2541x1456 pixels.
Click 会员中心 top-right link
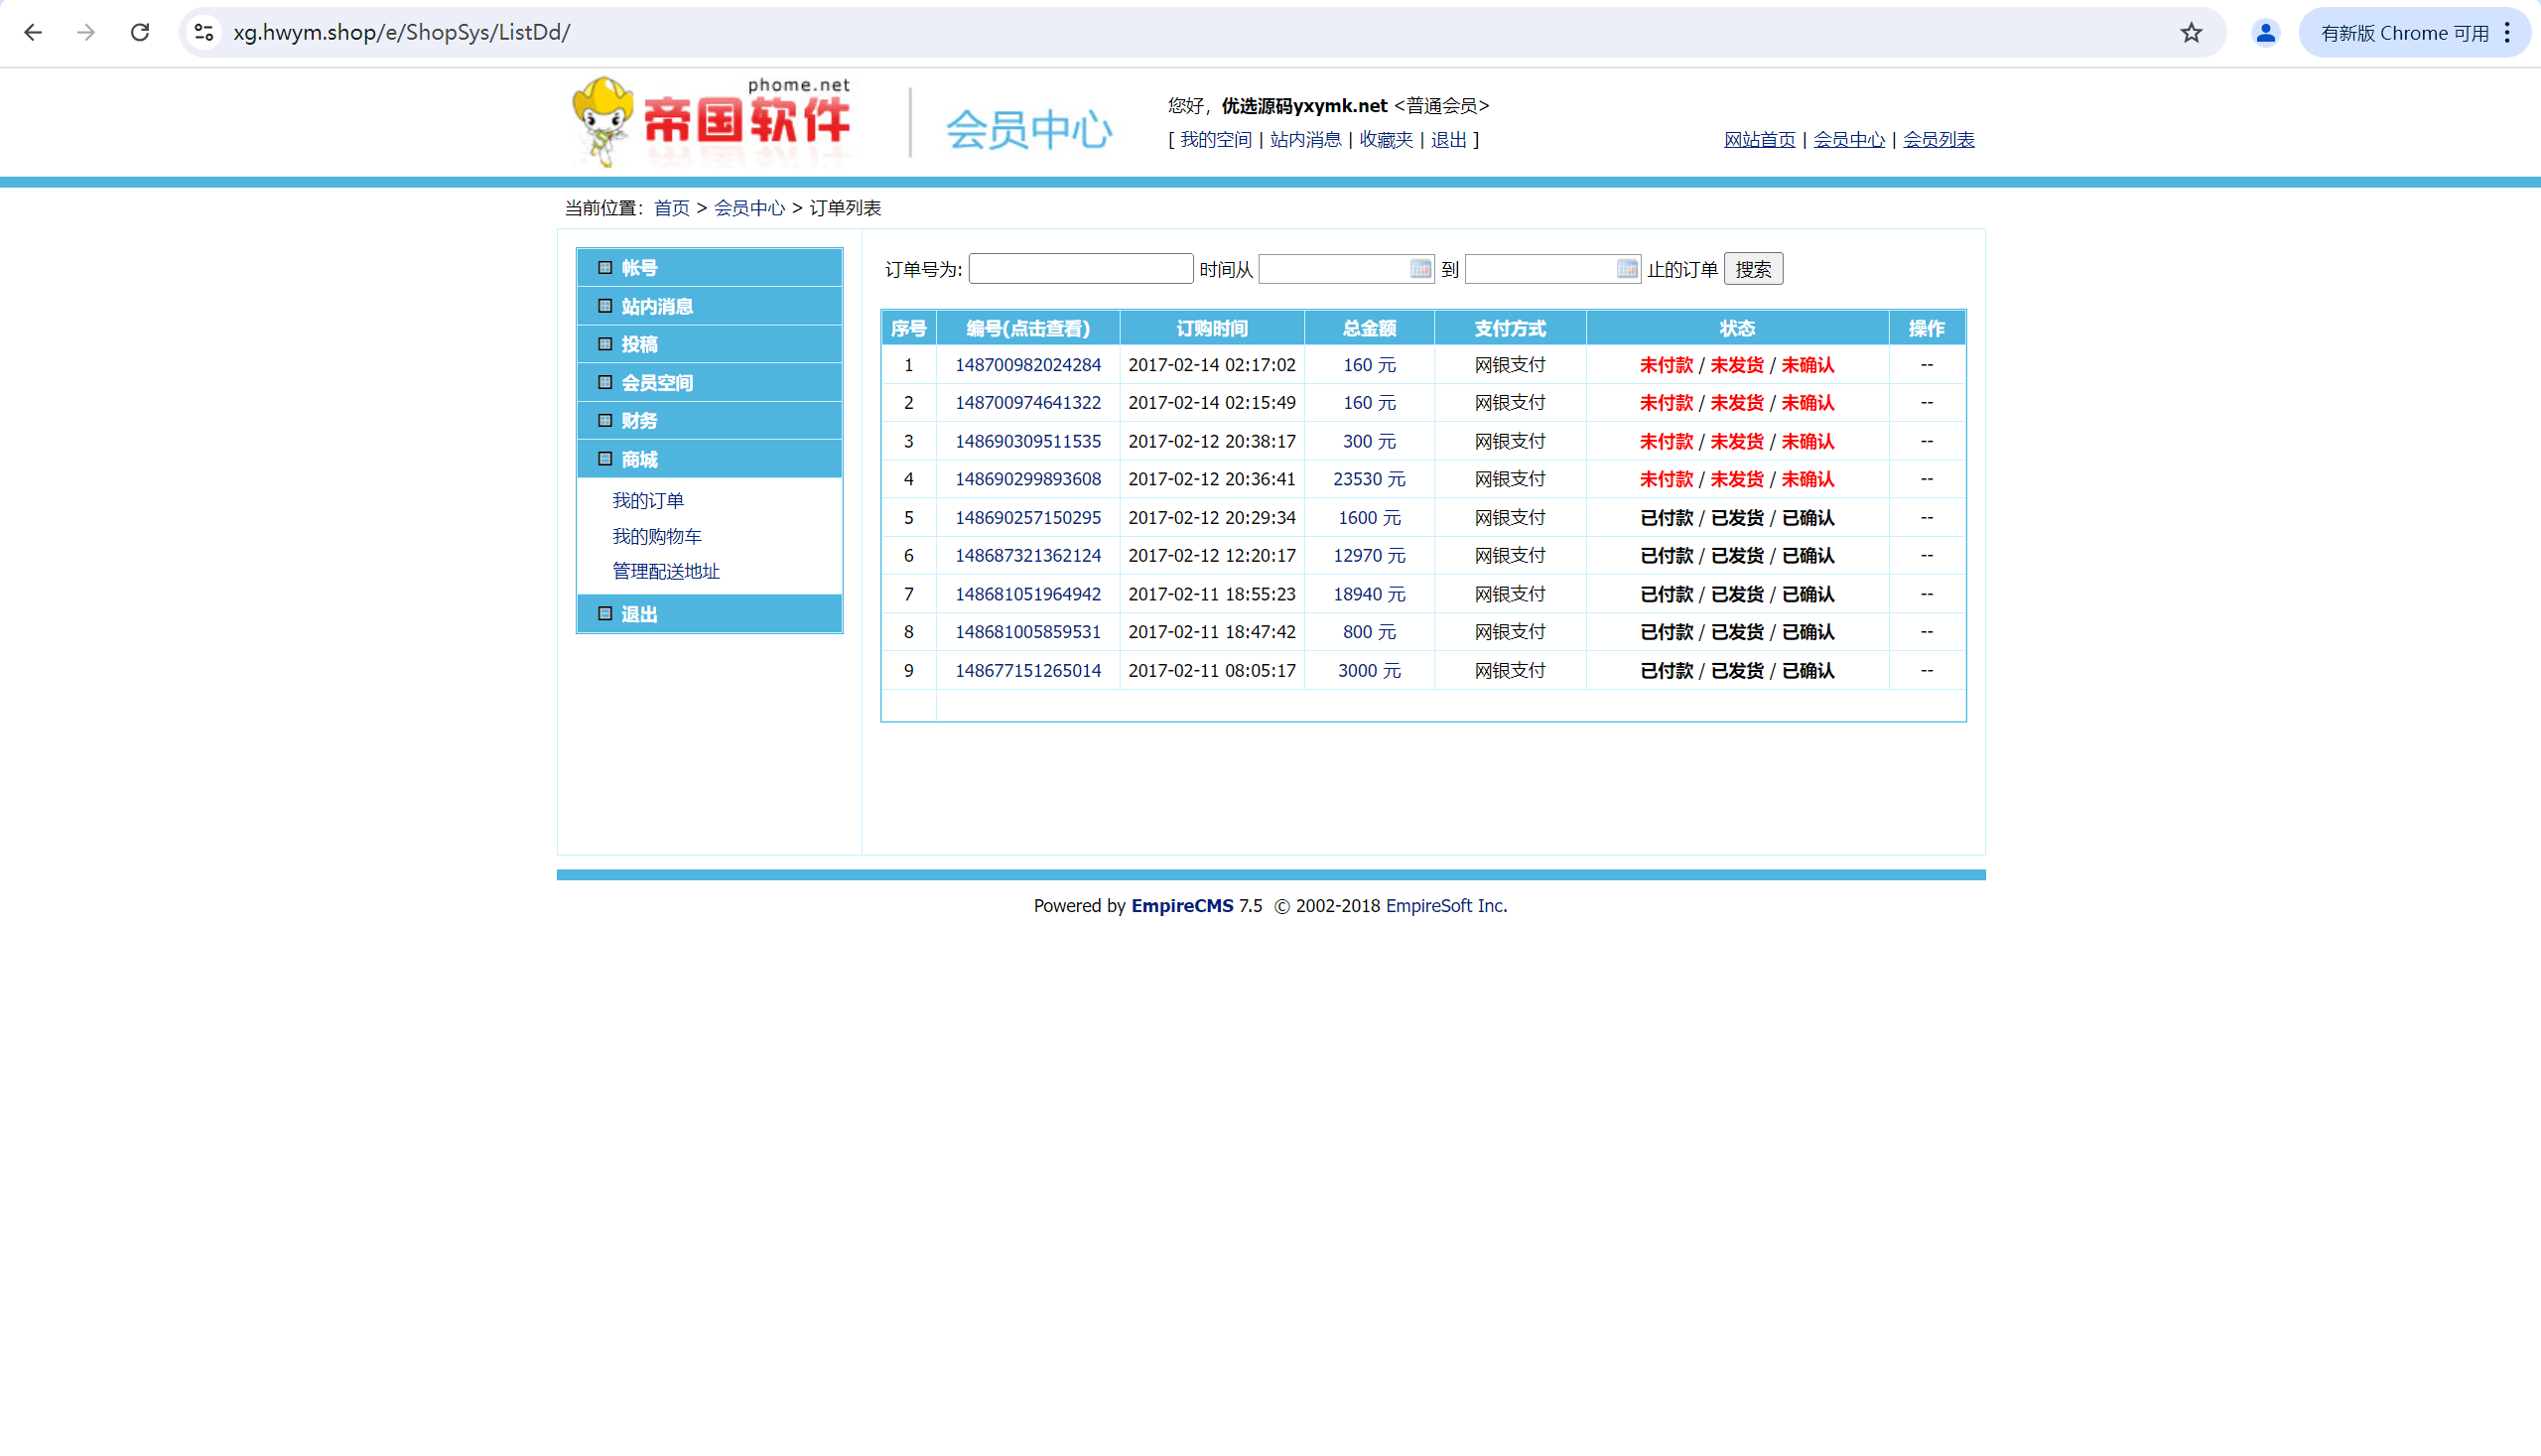point(1848,139)
